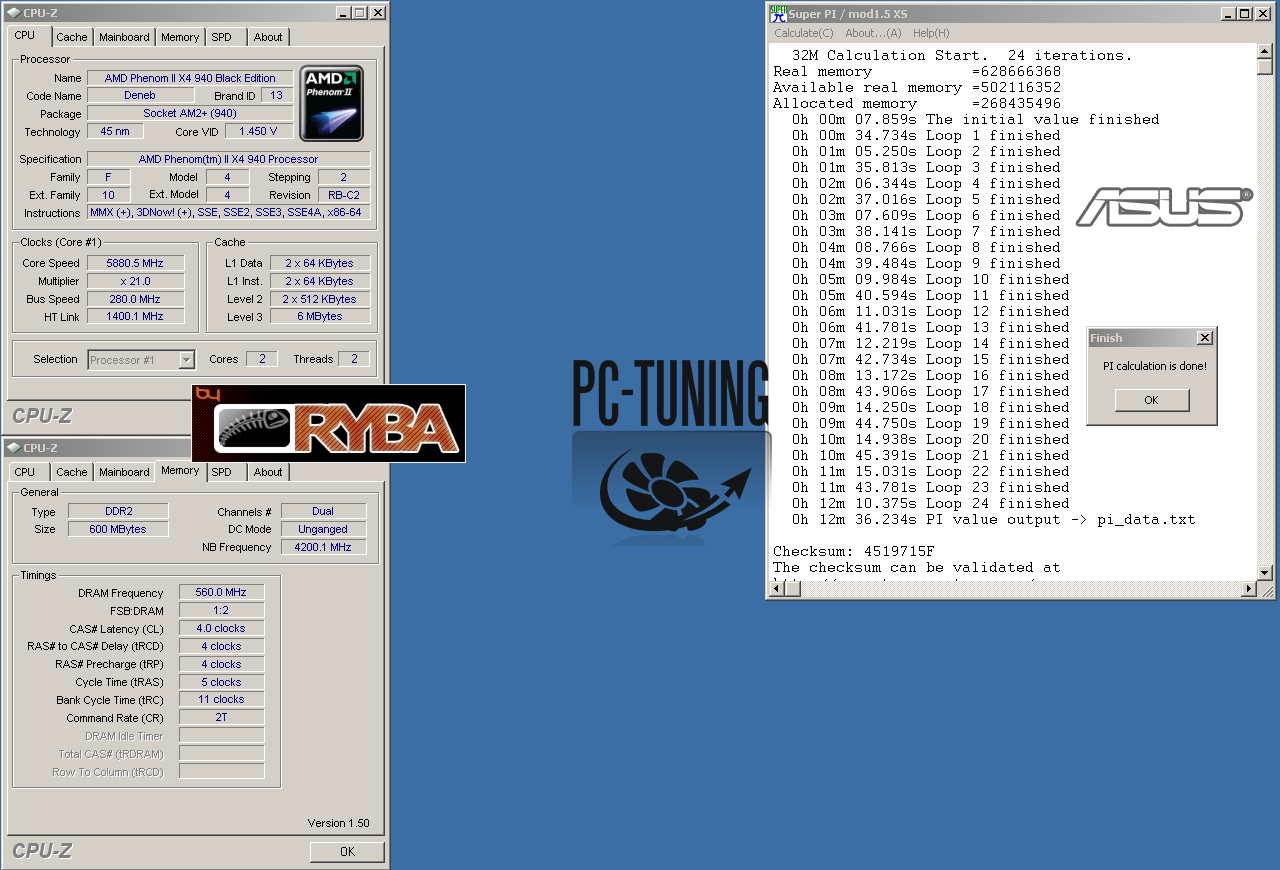Maximize the Super PI window
Image resolution: width=1280 pixels, height=870 pixels.
[1245, 13]
